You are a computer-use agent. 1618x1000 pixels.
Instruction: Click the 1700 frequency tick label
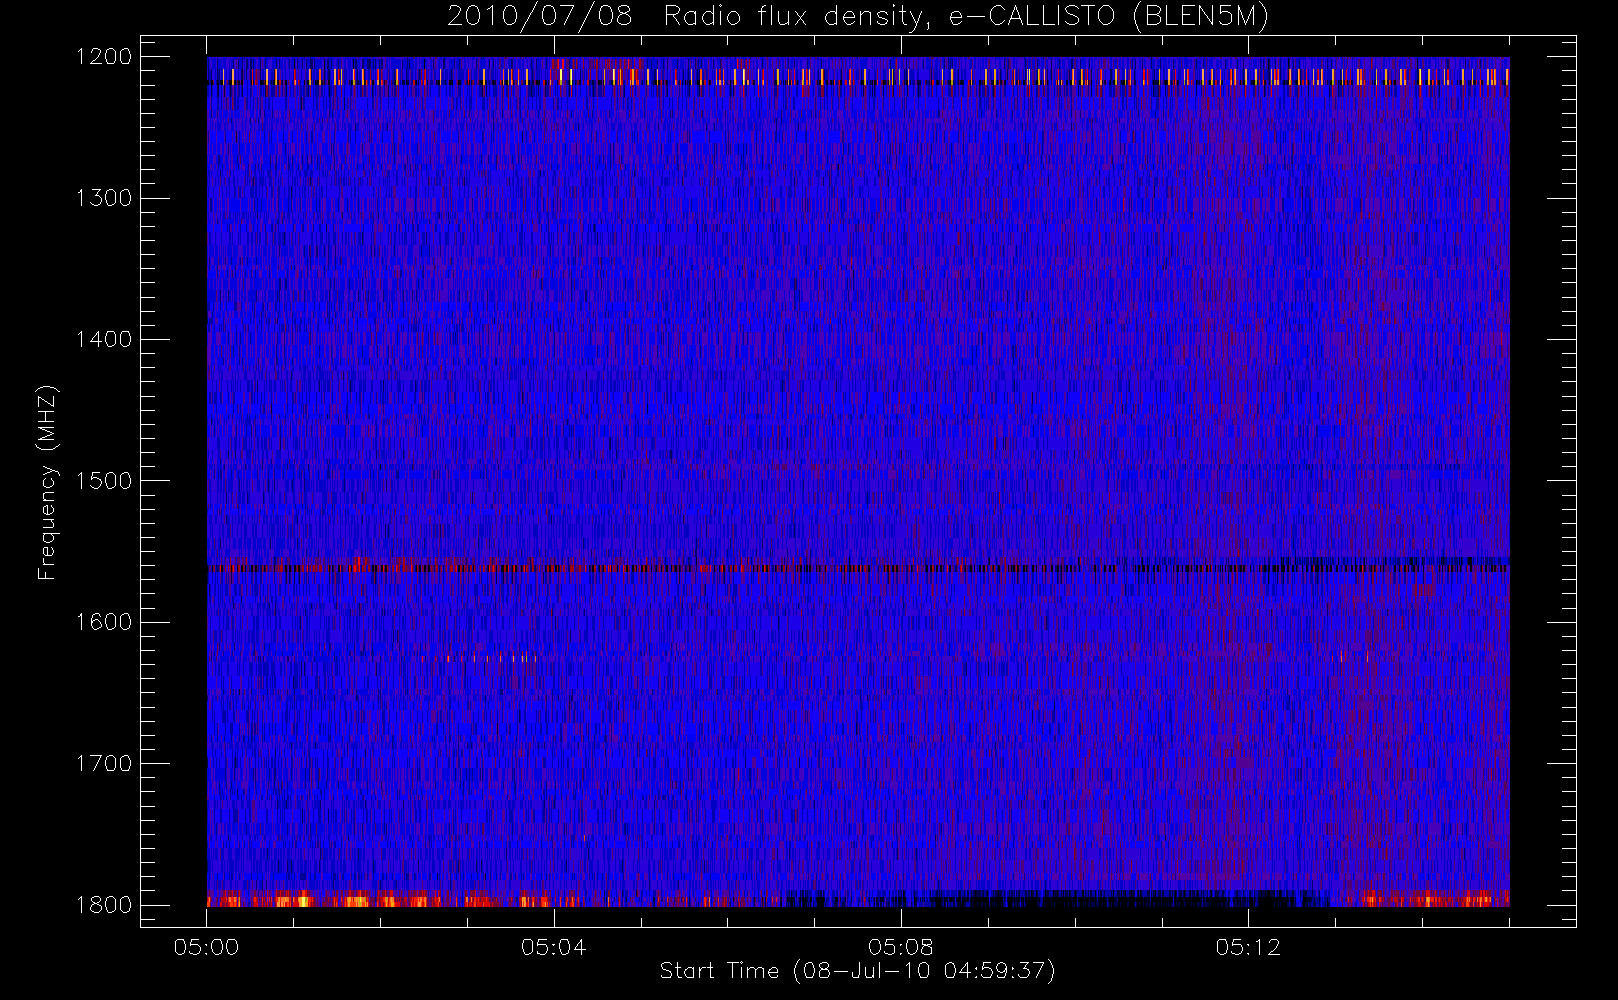tap(104, 763)
